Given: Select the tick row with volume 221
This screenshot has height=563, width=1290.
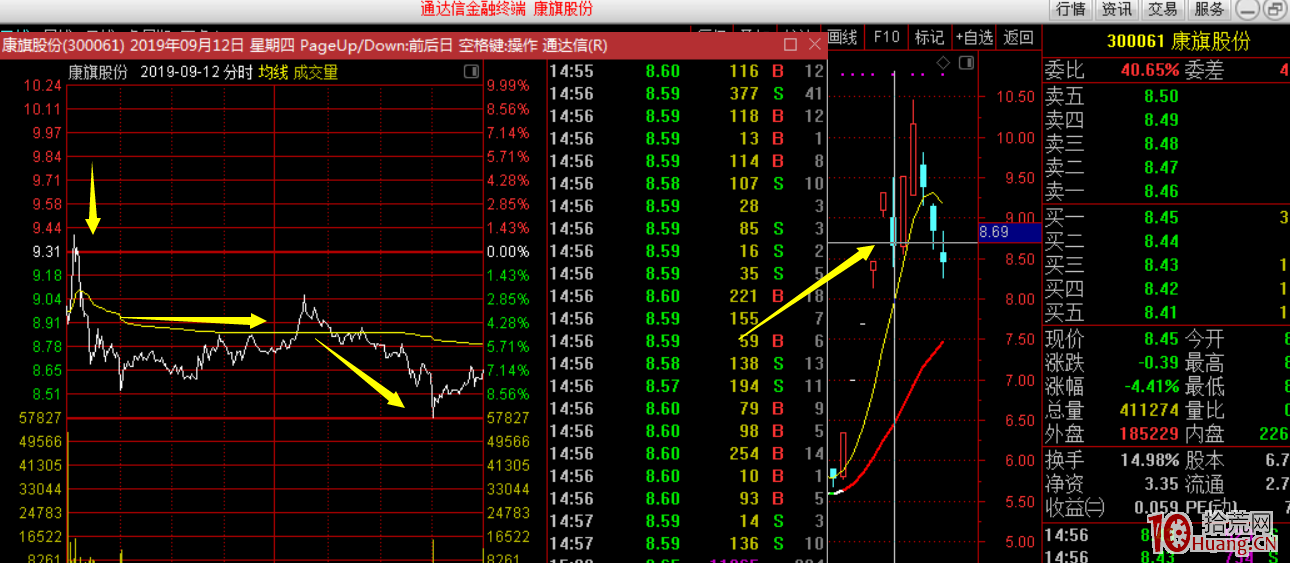Looking at the screenshot, I should [x=686, y=296].
